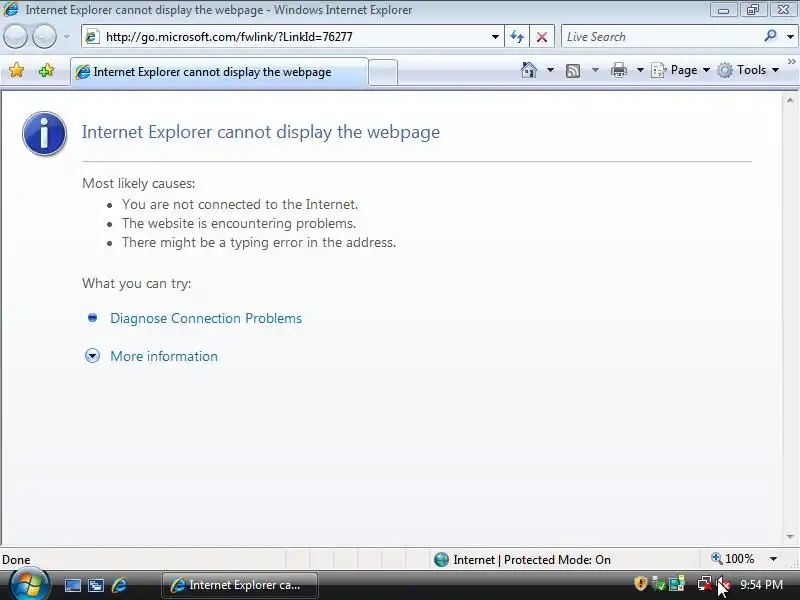The width and height of the screenshot is (800, 600).
Task: Show more toolbar commands chevron
Action: (x=791, y=62)
